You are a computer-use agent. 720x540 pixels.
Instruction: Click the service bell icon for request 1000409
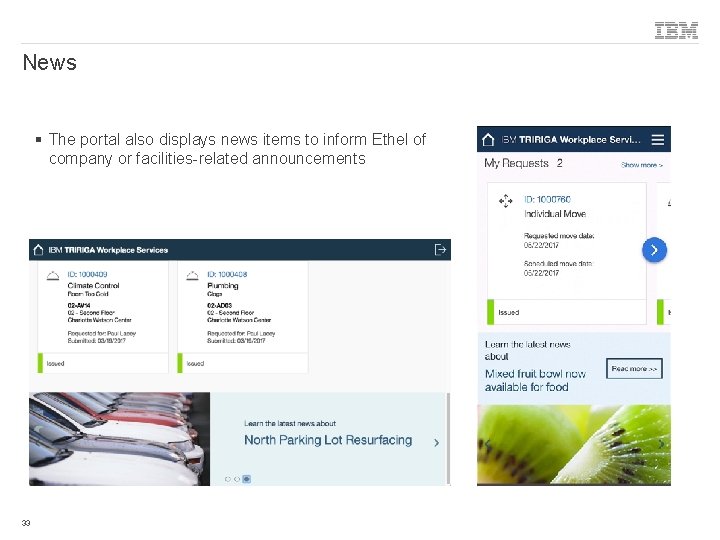pos(53,276)
